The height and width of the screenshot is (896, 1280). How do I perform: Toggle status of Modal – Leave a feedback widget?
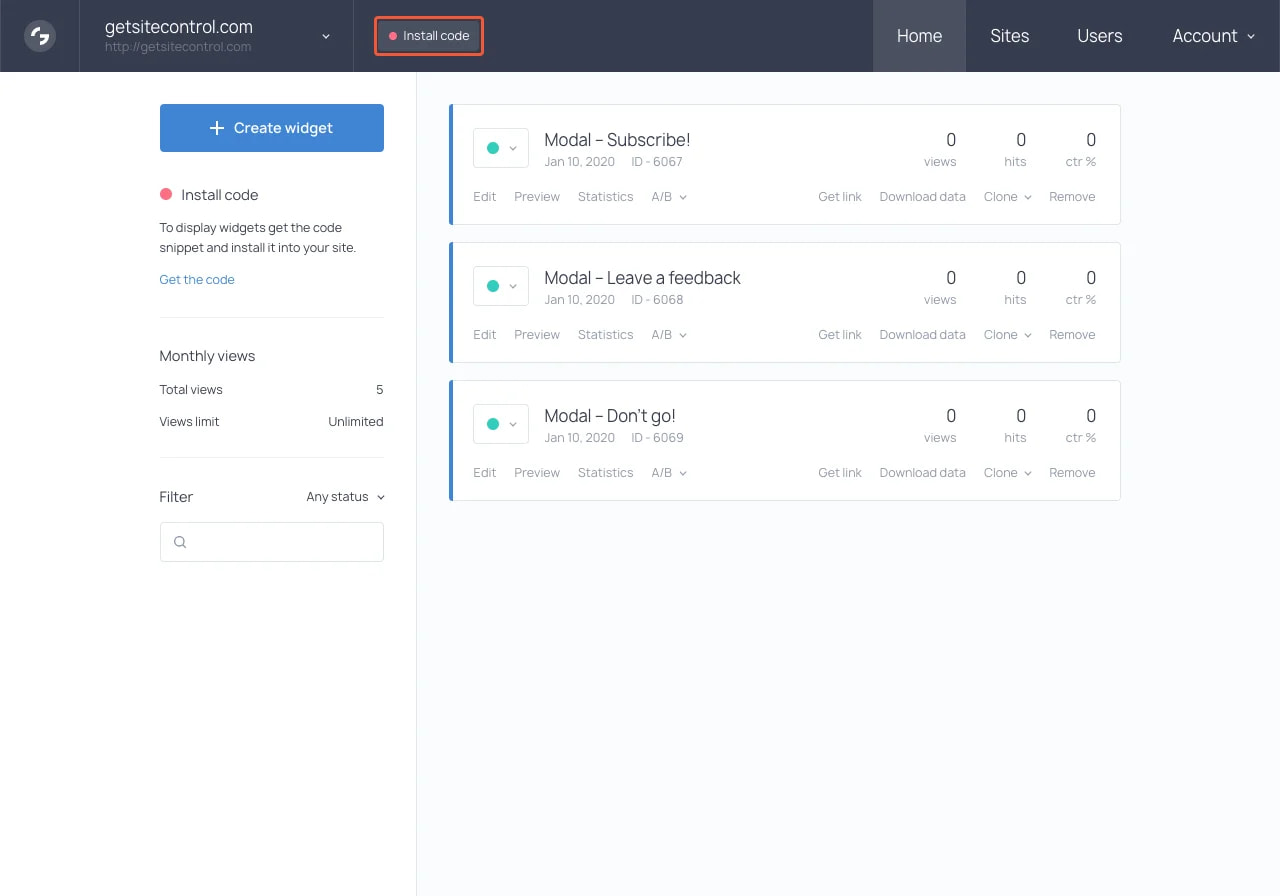tap(501, 286)
